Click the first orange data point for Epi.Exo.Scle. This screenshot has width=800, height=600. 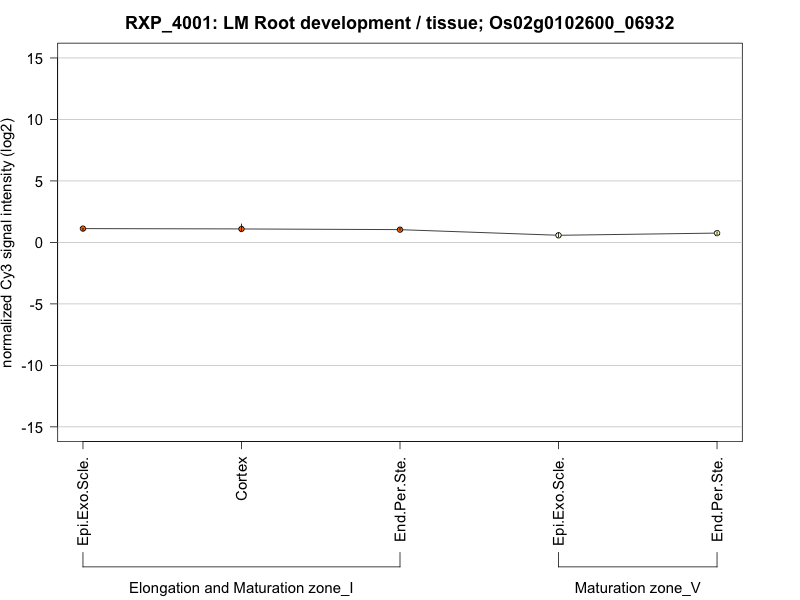coord(83,228)
